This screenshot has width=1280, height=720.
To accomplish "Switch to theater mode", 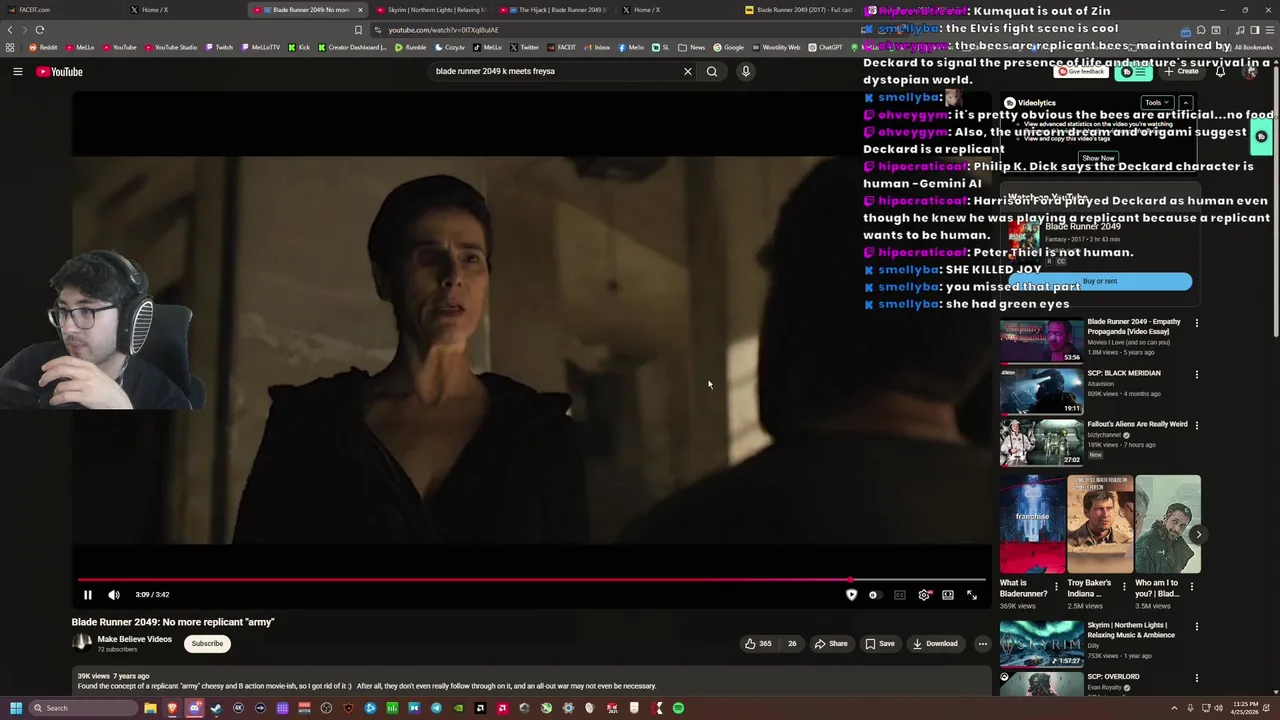I will pos(948,595).
